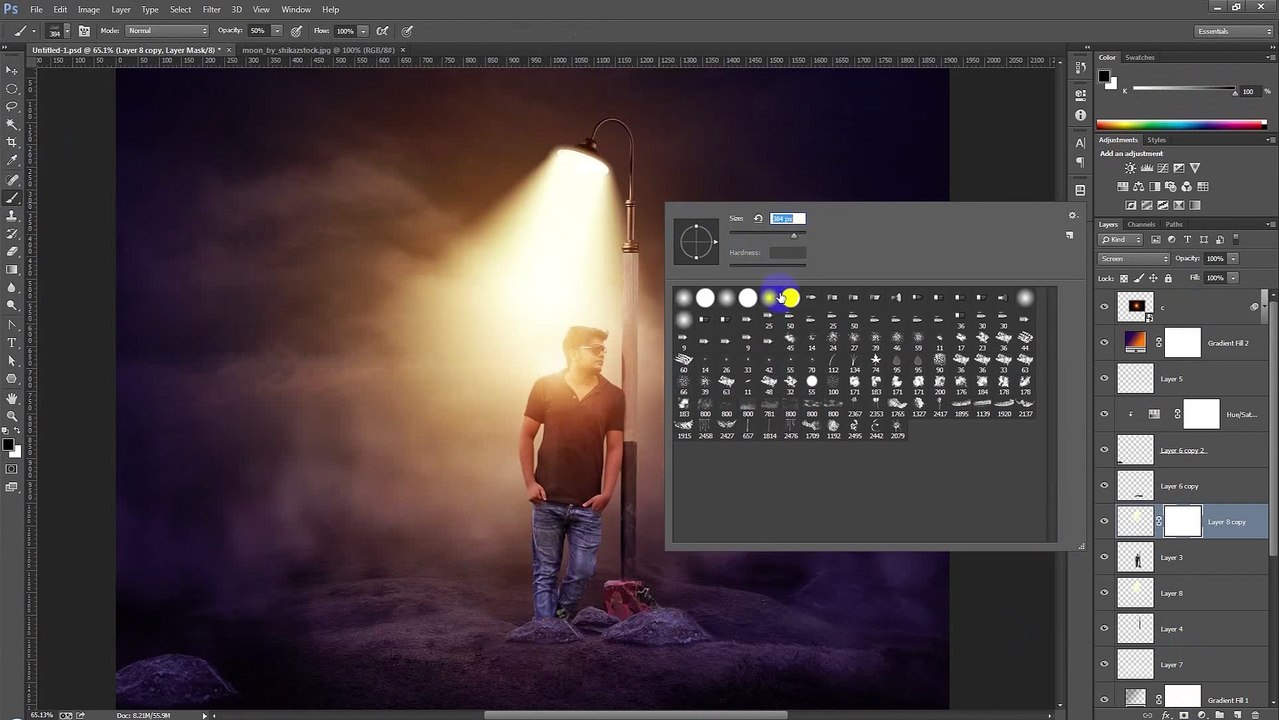Toggle layer filtering on/off switch
Image resolution: width=1279 pixels, height=720 pixels.
tap(1235, 240)
